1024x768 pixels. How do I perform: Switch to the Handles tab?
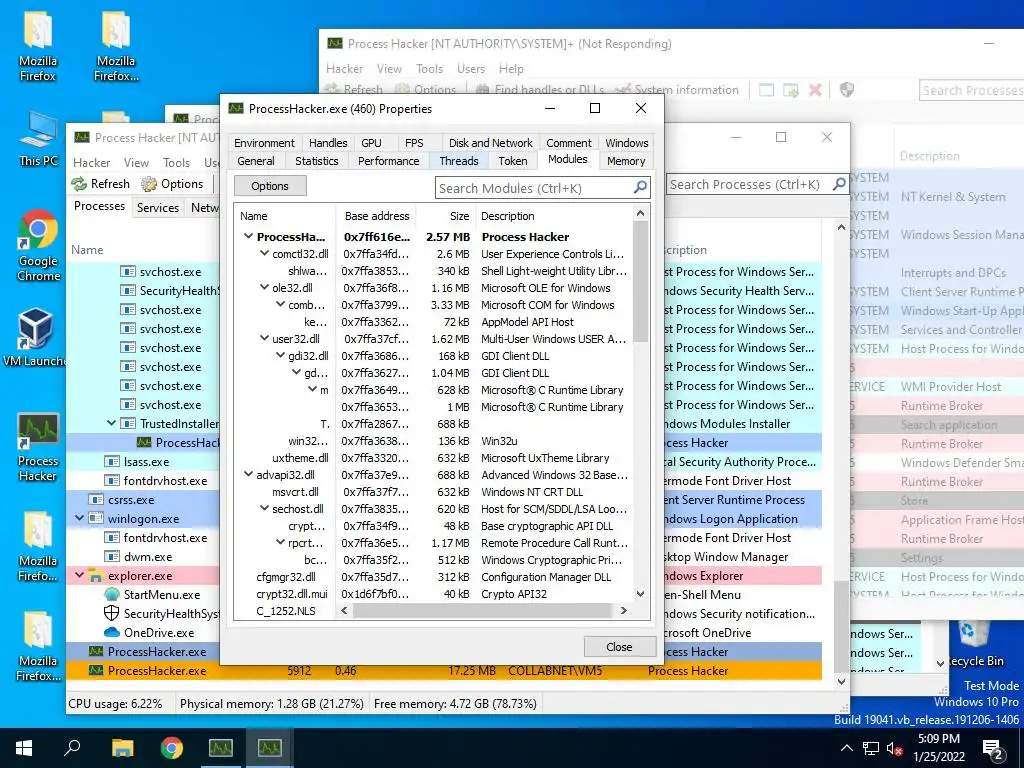(328, 143)
